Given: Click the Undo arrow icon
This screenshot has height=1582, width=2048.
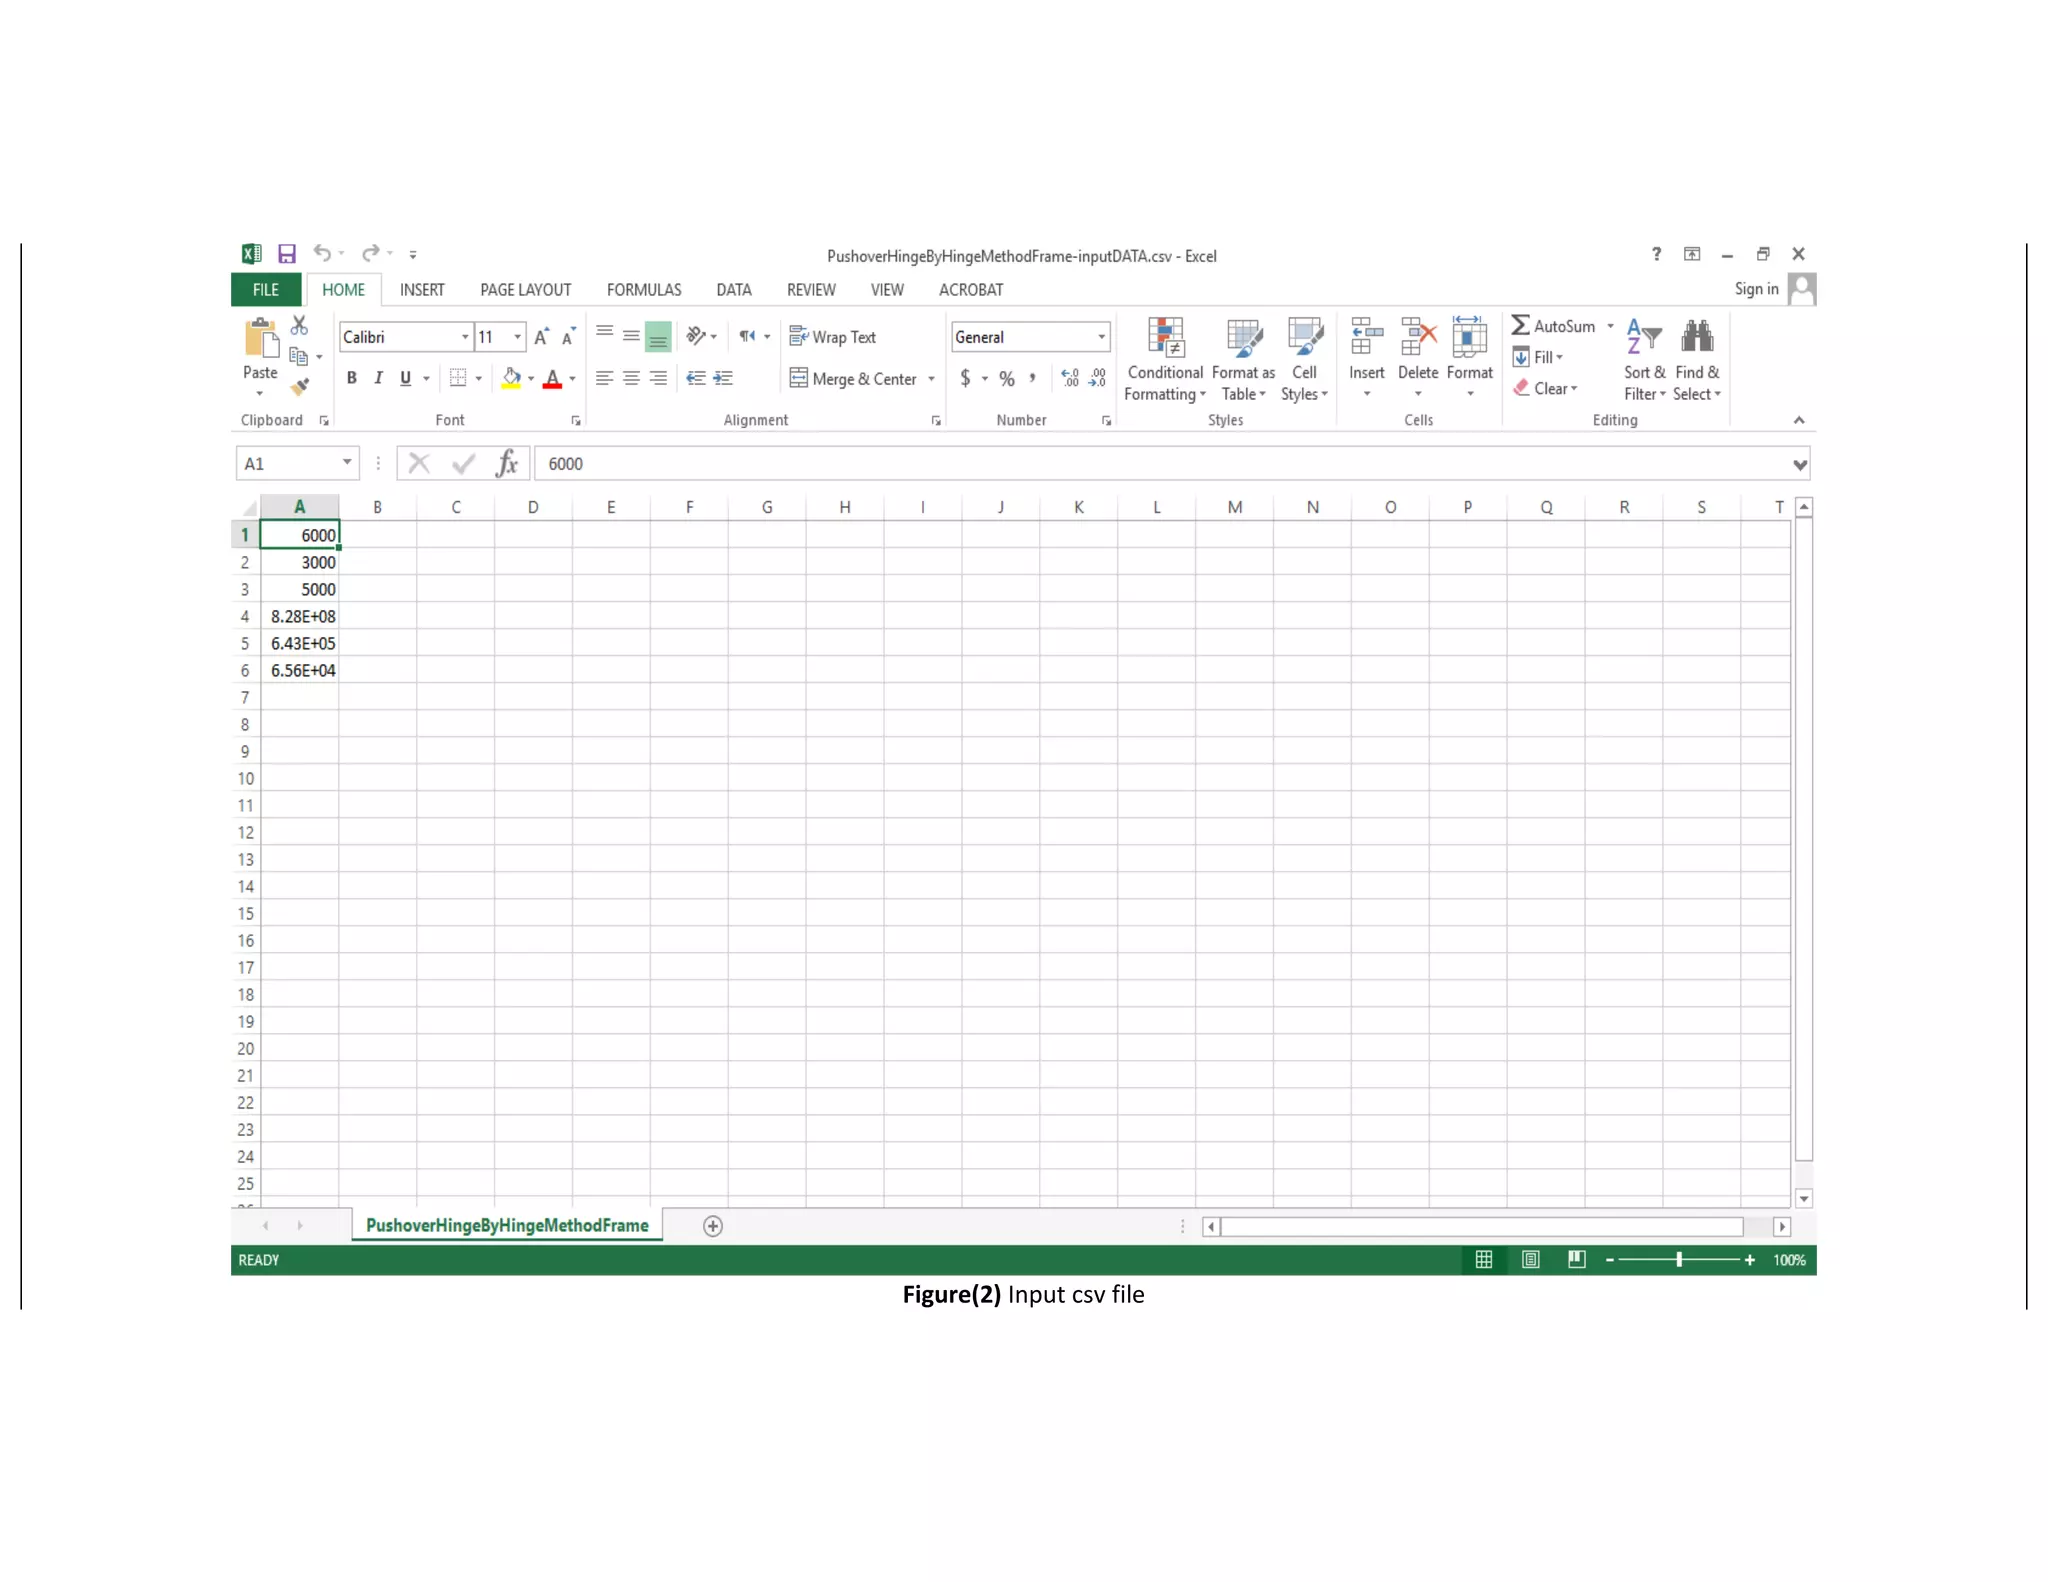Looking at the screenshot, I should click(322, 253).
